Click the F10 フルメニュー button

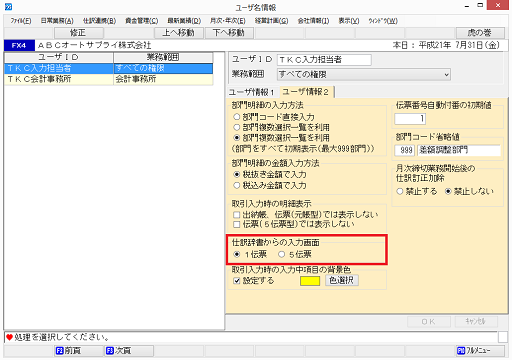point(480,351)
